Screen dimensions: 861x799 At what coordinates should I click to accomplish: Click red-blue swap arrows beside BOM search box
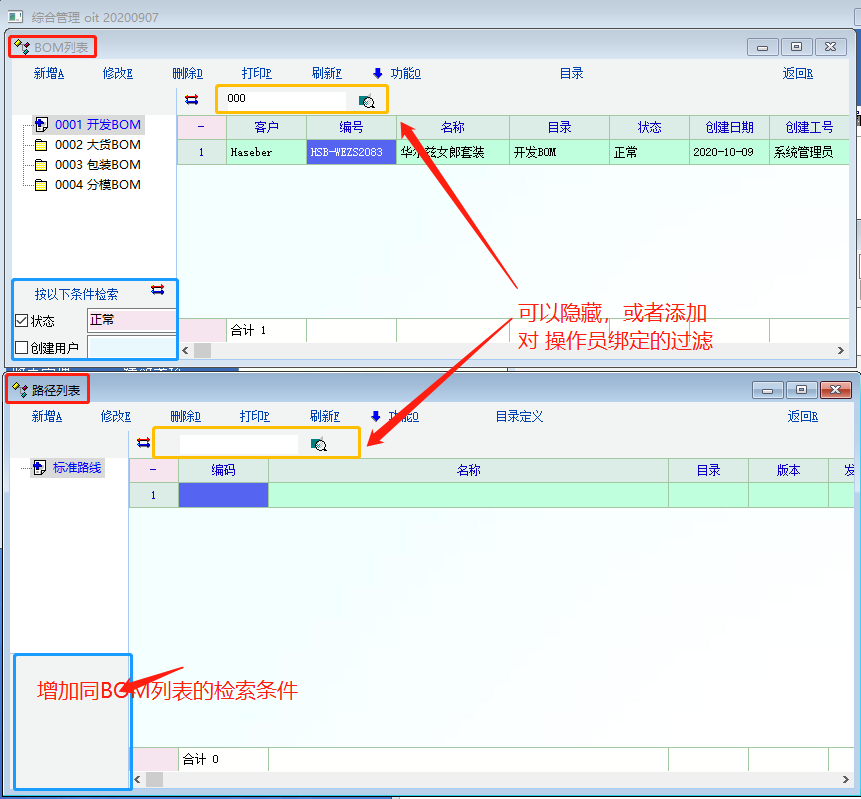click(192, 99)
